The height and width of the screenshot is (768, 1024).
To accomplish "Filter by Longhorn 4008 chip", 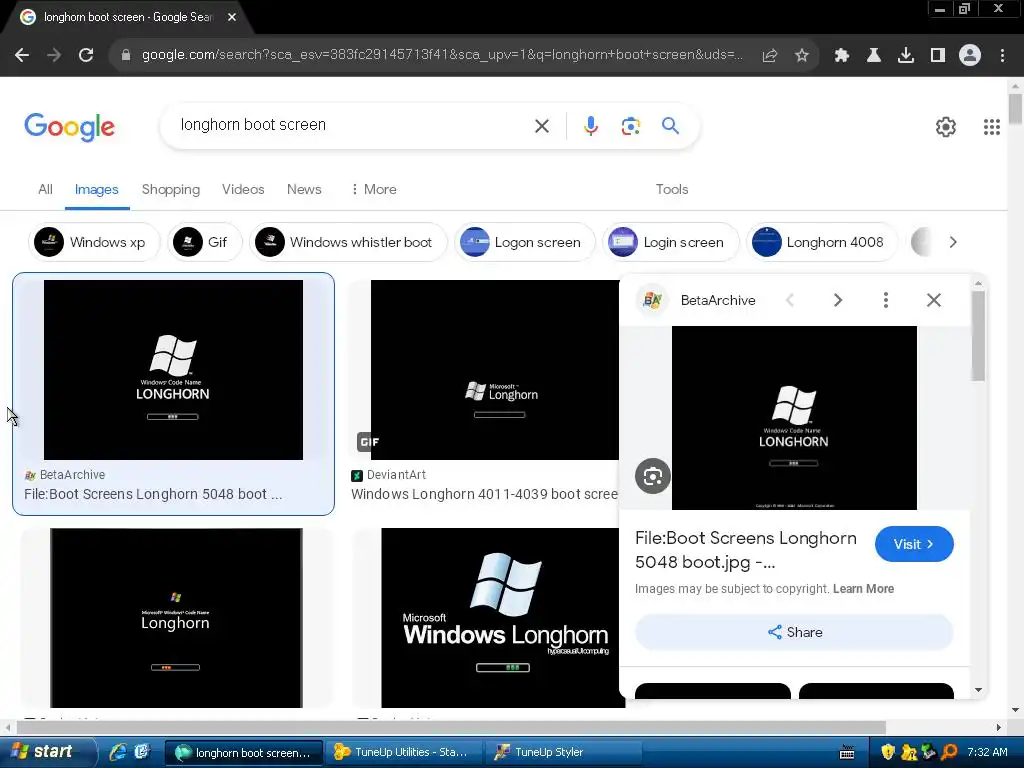I will click(822, 242).
